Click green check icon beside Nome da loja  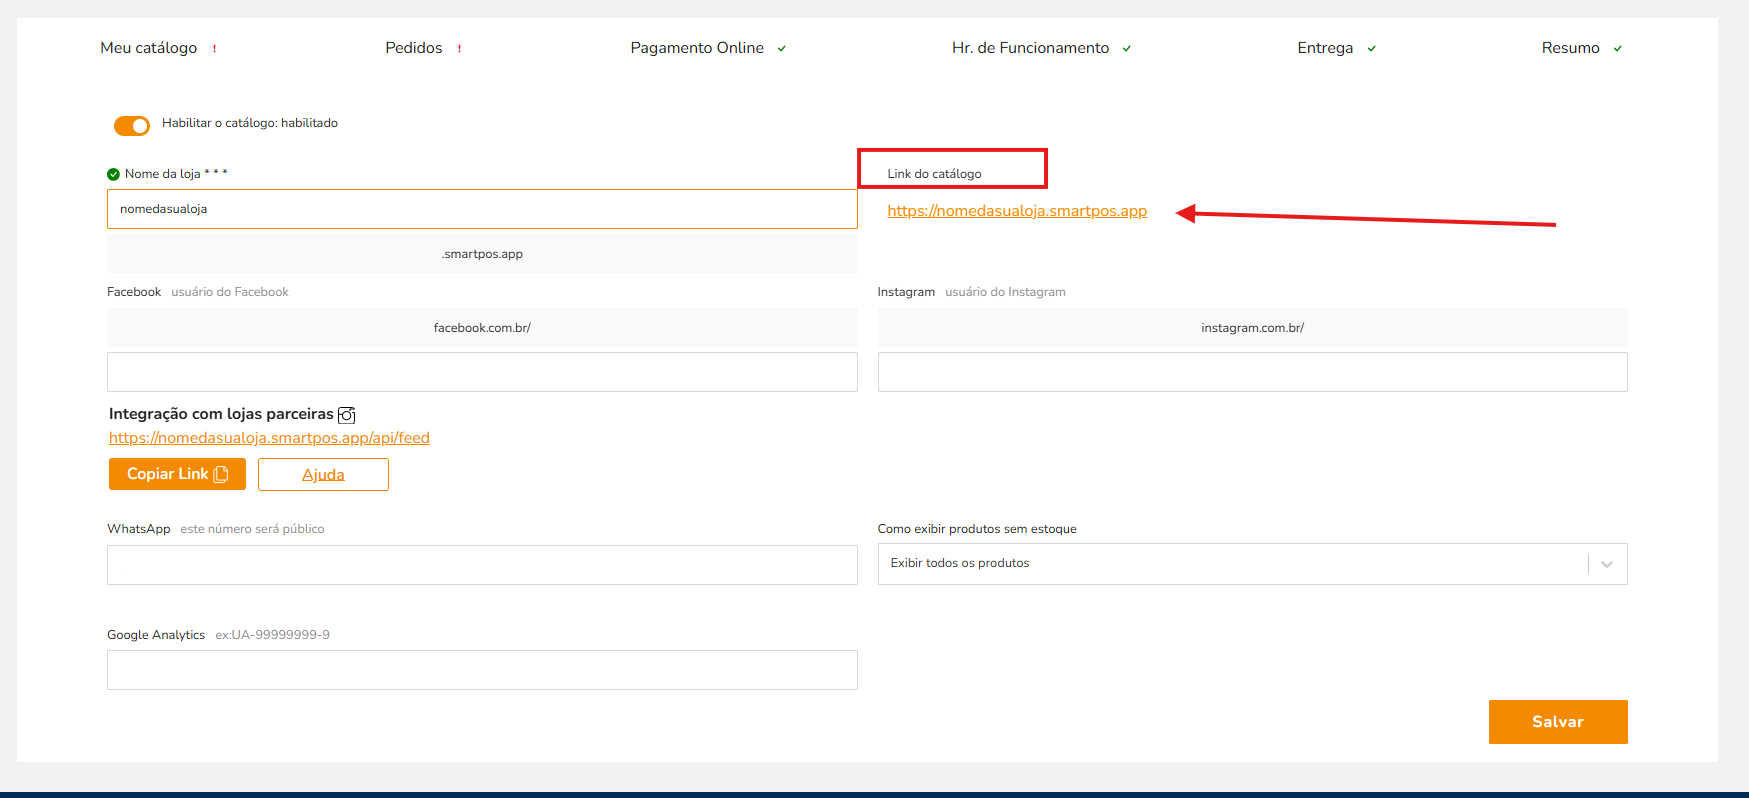click(x=113, y=174)
